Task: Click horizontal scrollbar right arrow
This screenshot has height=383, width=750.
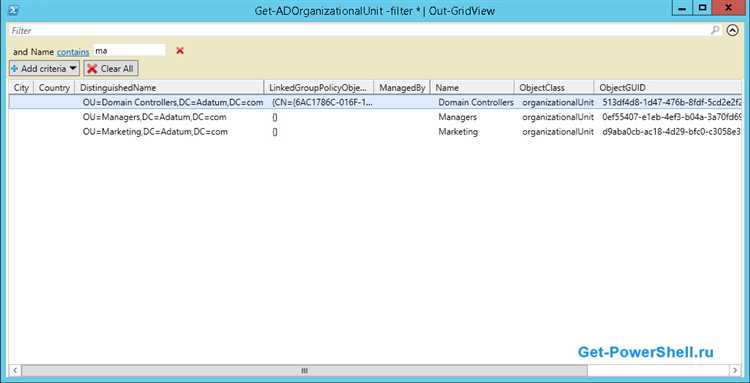Action: tap(735, 371)
